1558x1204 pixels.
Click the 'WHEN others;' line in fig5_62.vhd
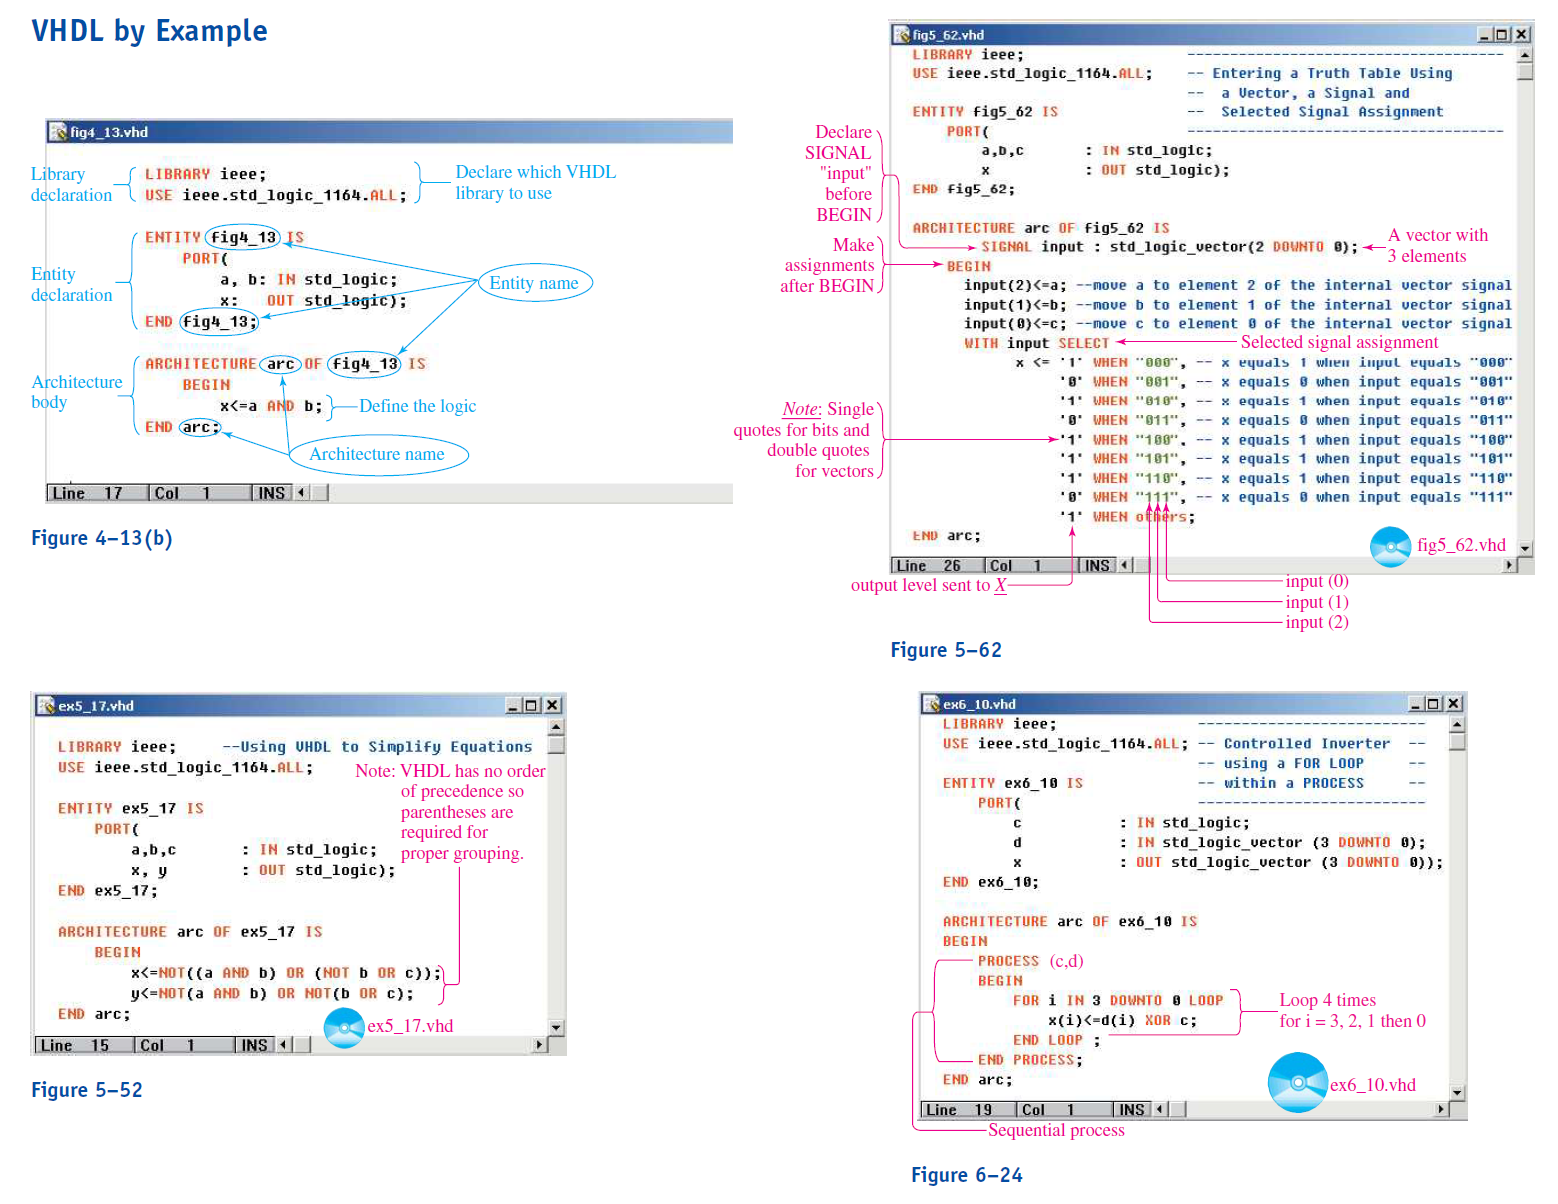click(1127, 517)
